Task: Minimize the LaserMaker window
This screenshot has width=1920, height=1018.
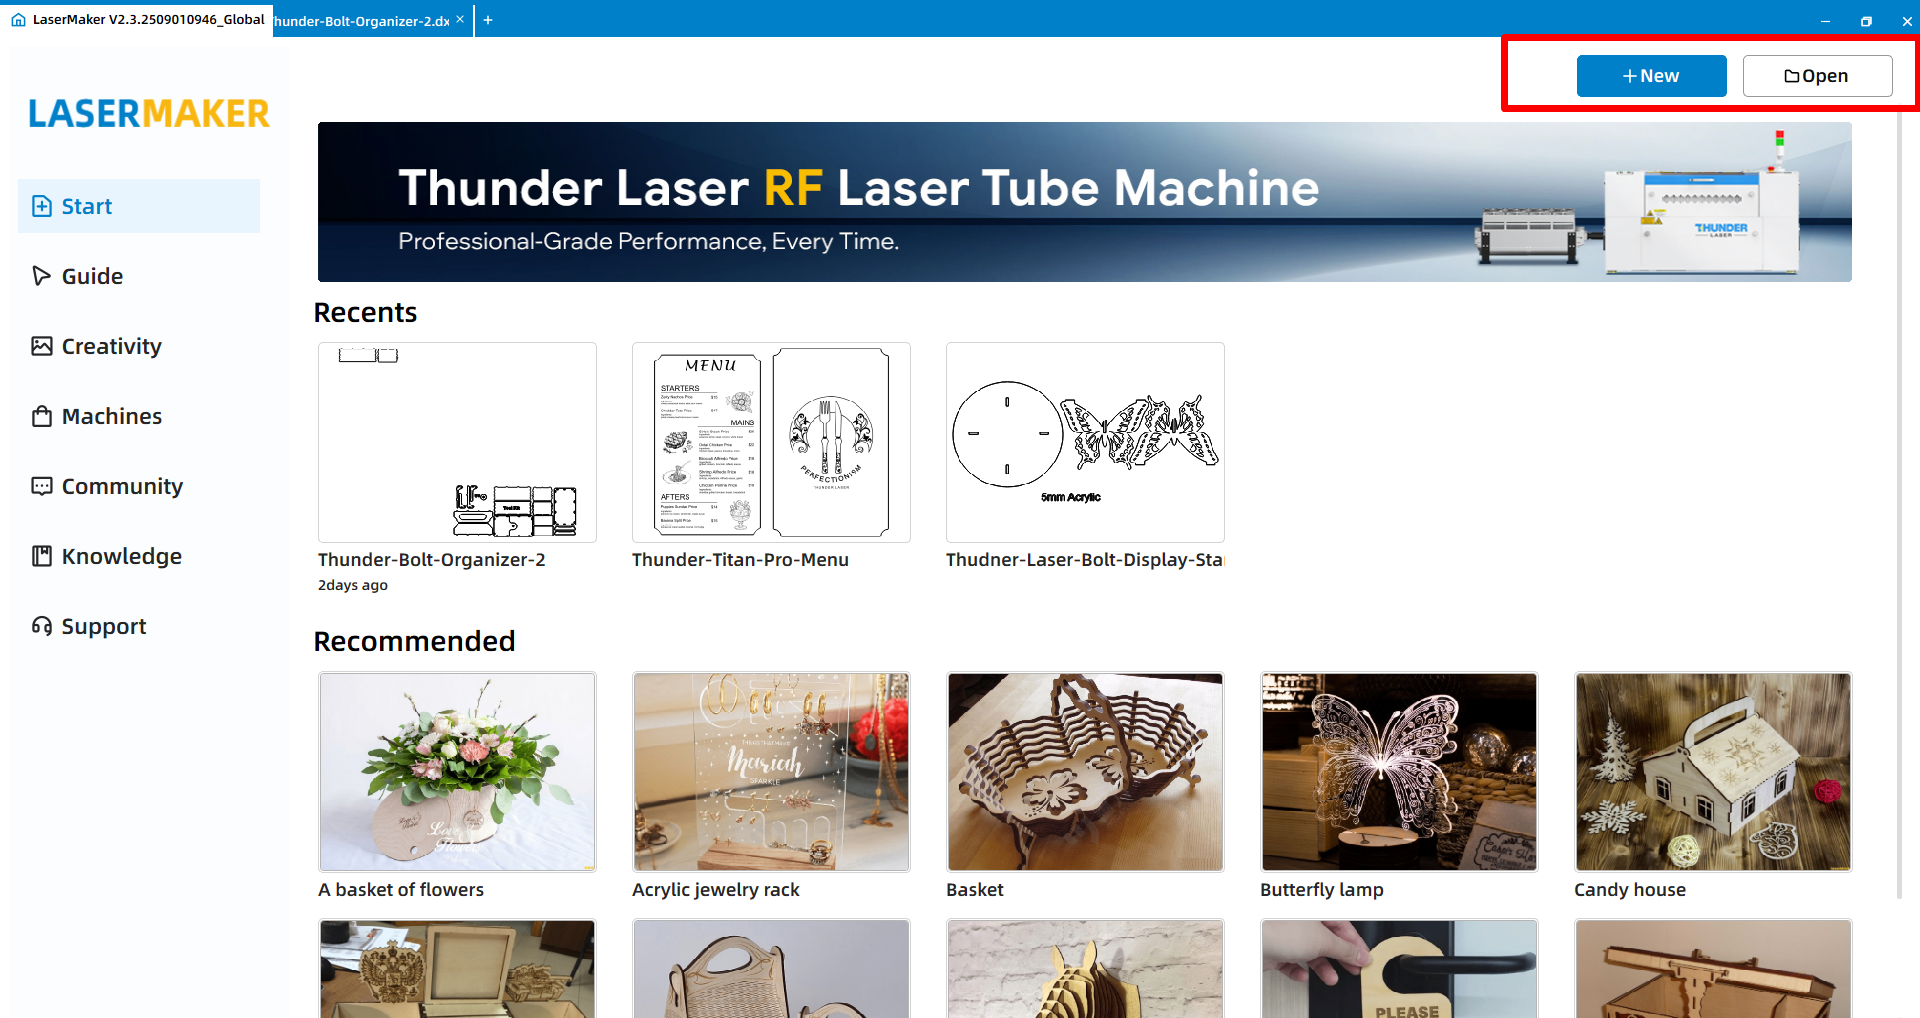Action: (1825, 21)
